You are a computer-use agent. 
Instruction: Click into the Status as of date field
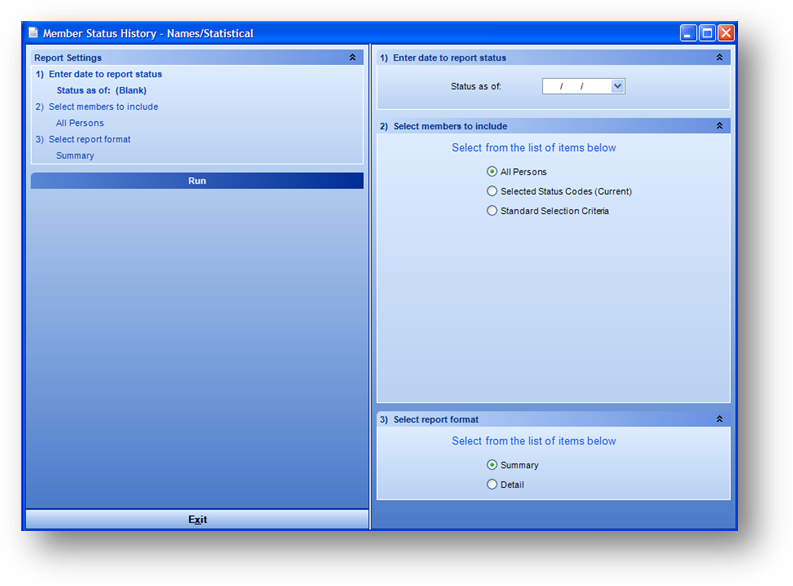point(576,87)
